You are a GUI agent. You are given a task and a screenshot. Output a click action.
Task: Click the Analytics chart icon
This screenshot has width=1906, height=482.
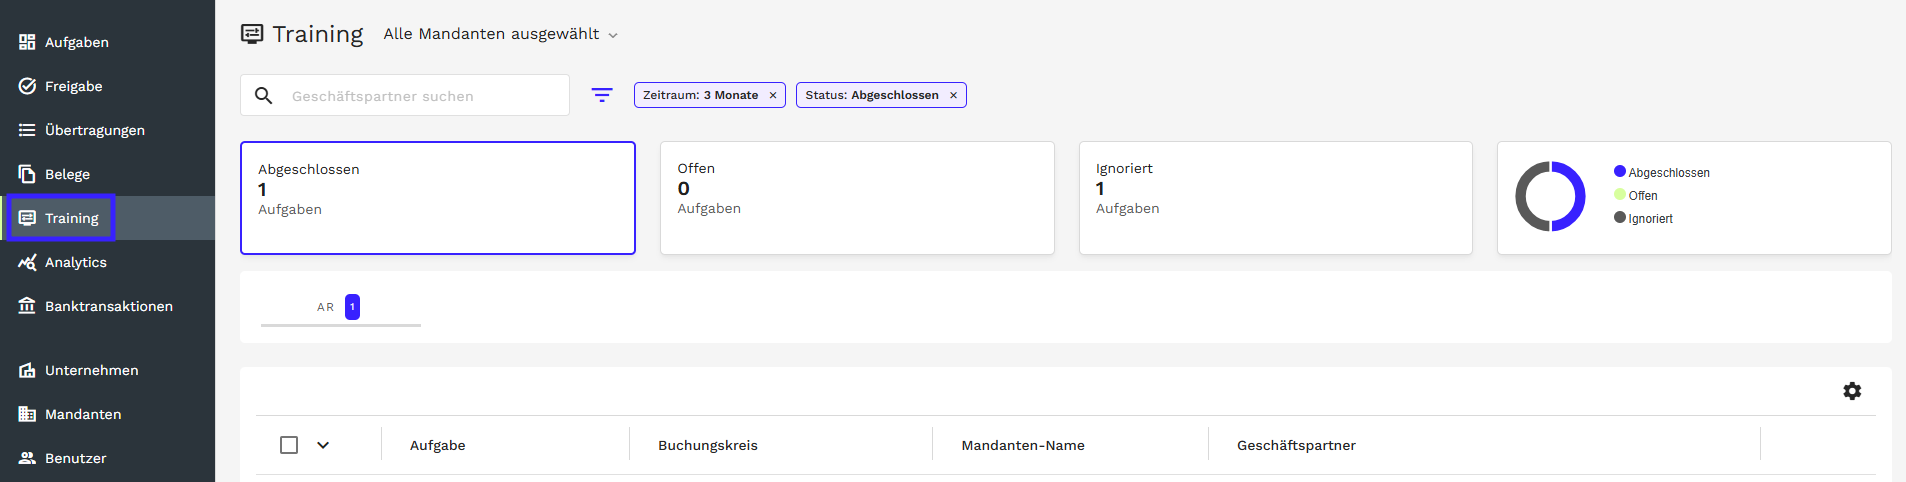pos(27,262)
